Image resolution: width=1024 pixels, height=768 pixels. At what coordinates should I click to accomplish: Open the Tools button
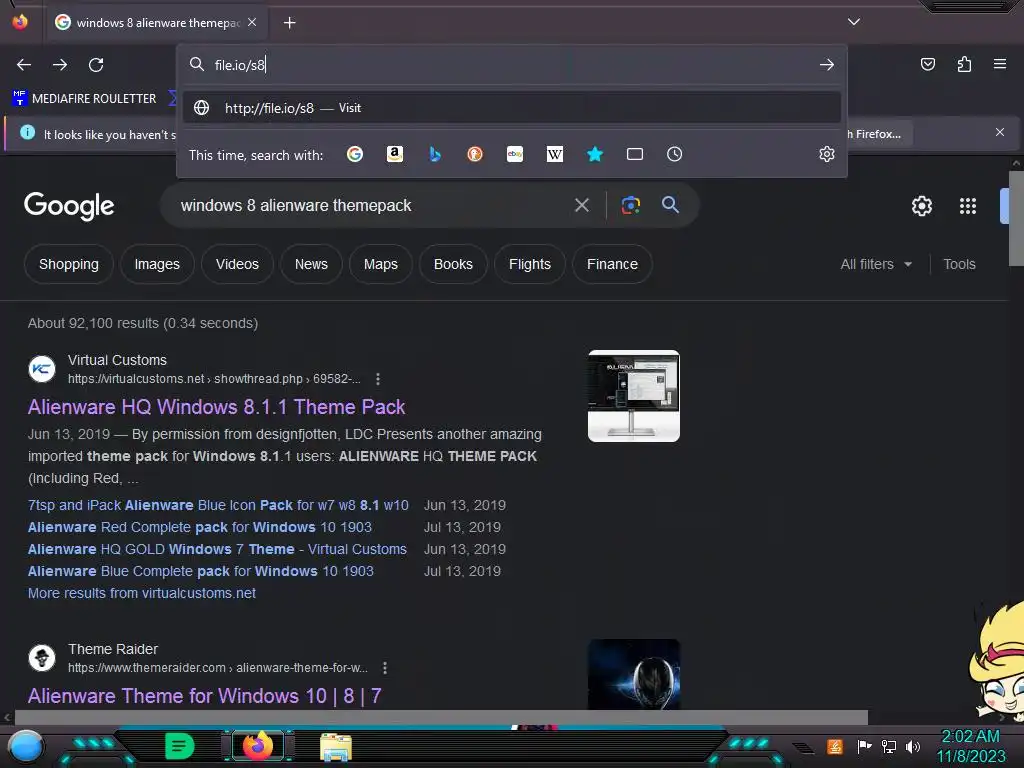pyautogui.click(x=959, y=264)
